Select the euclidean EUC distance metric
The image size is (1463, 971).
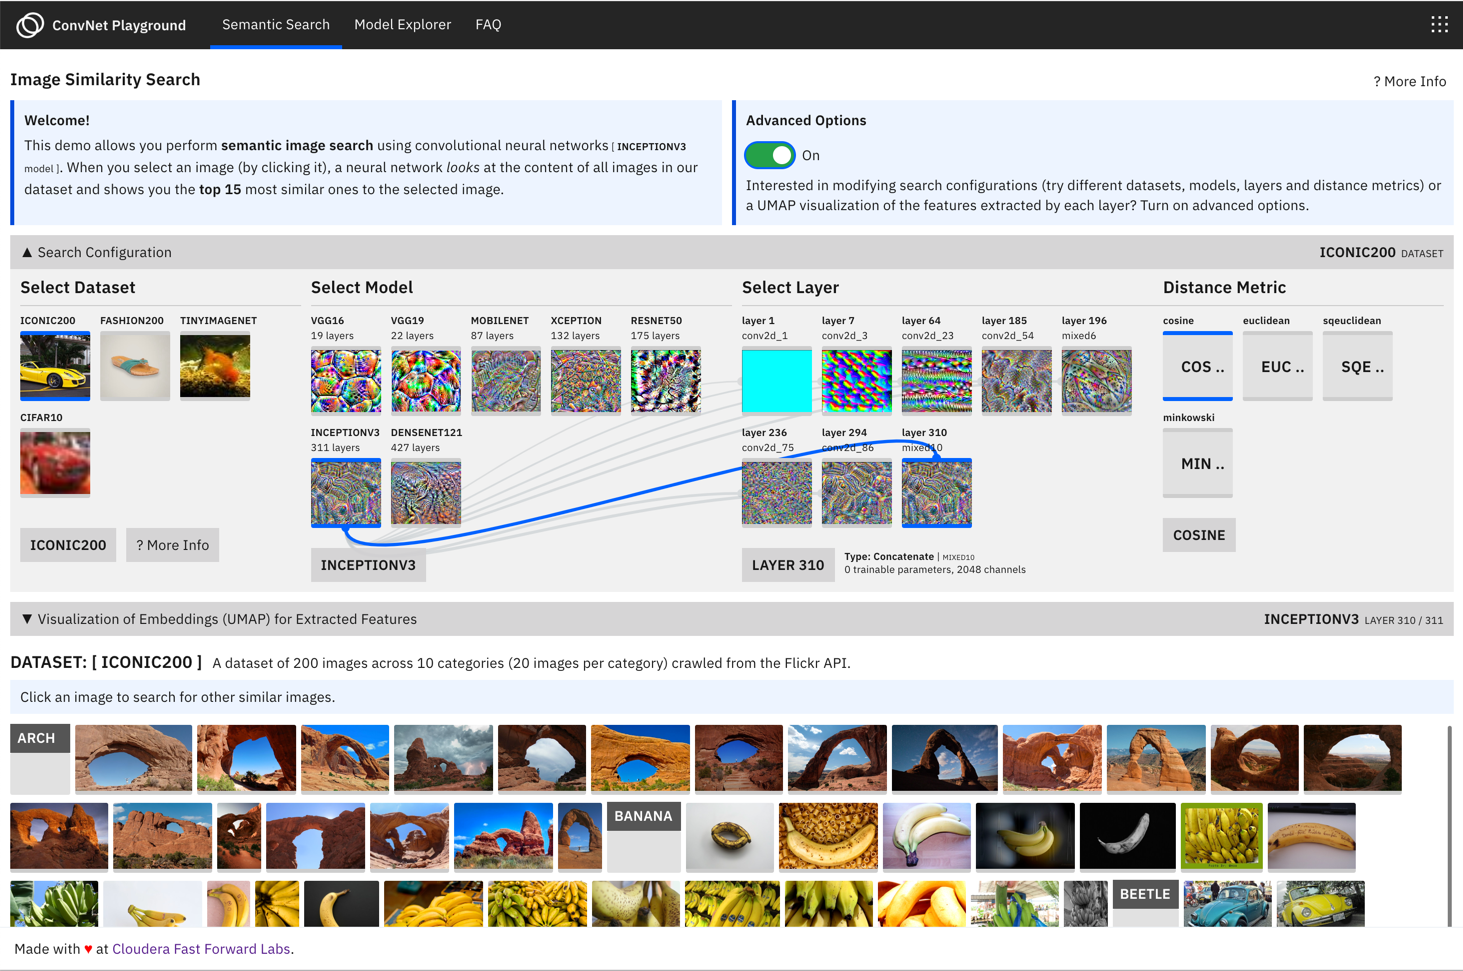[1278, 366]
